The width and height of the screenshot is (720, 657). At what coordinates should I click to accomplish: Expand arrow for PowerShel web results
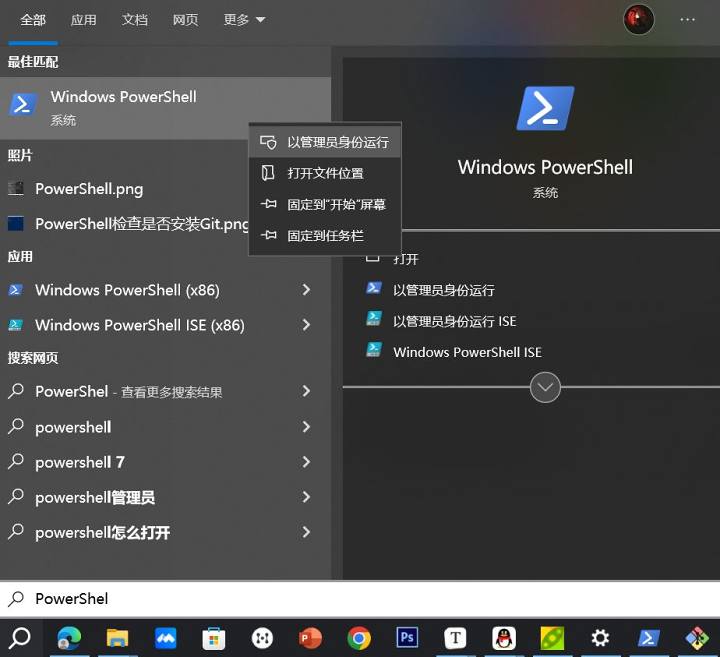point(306,391)
